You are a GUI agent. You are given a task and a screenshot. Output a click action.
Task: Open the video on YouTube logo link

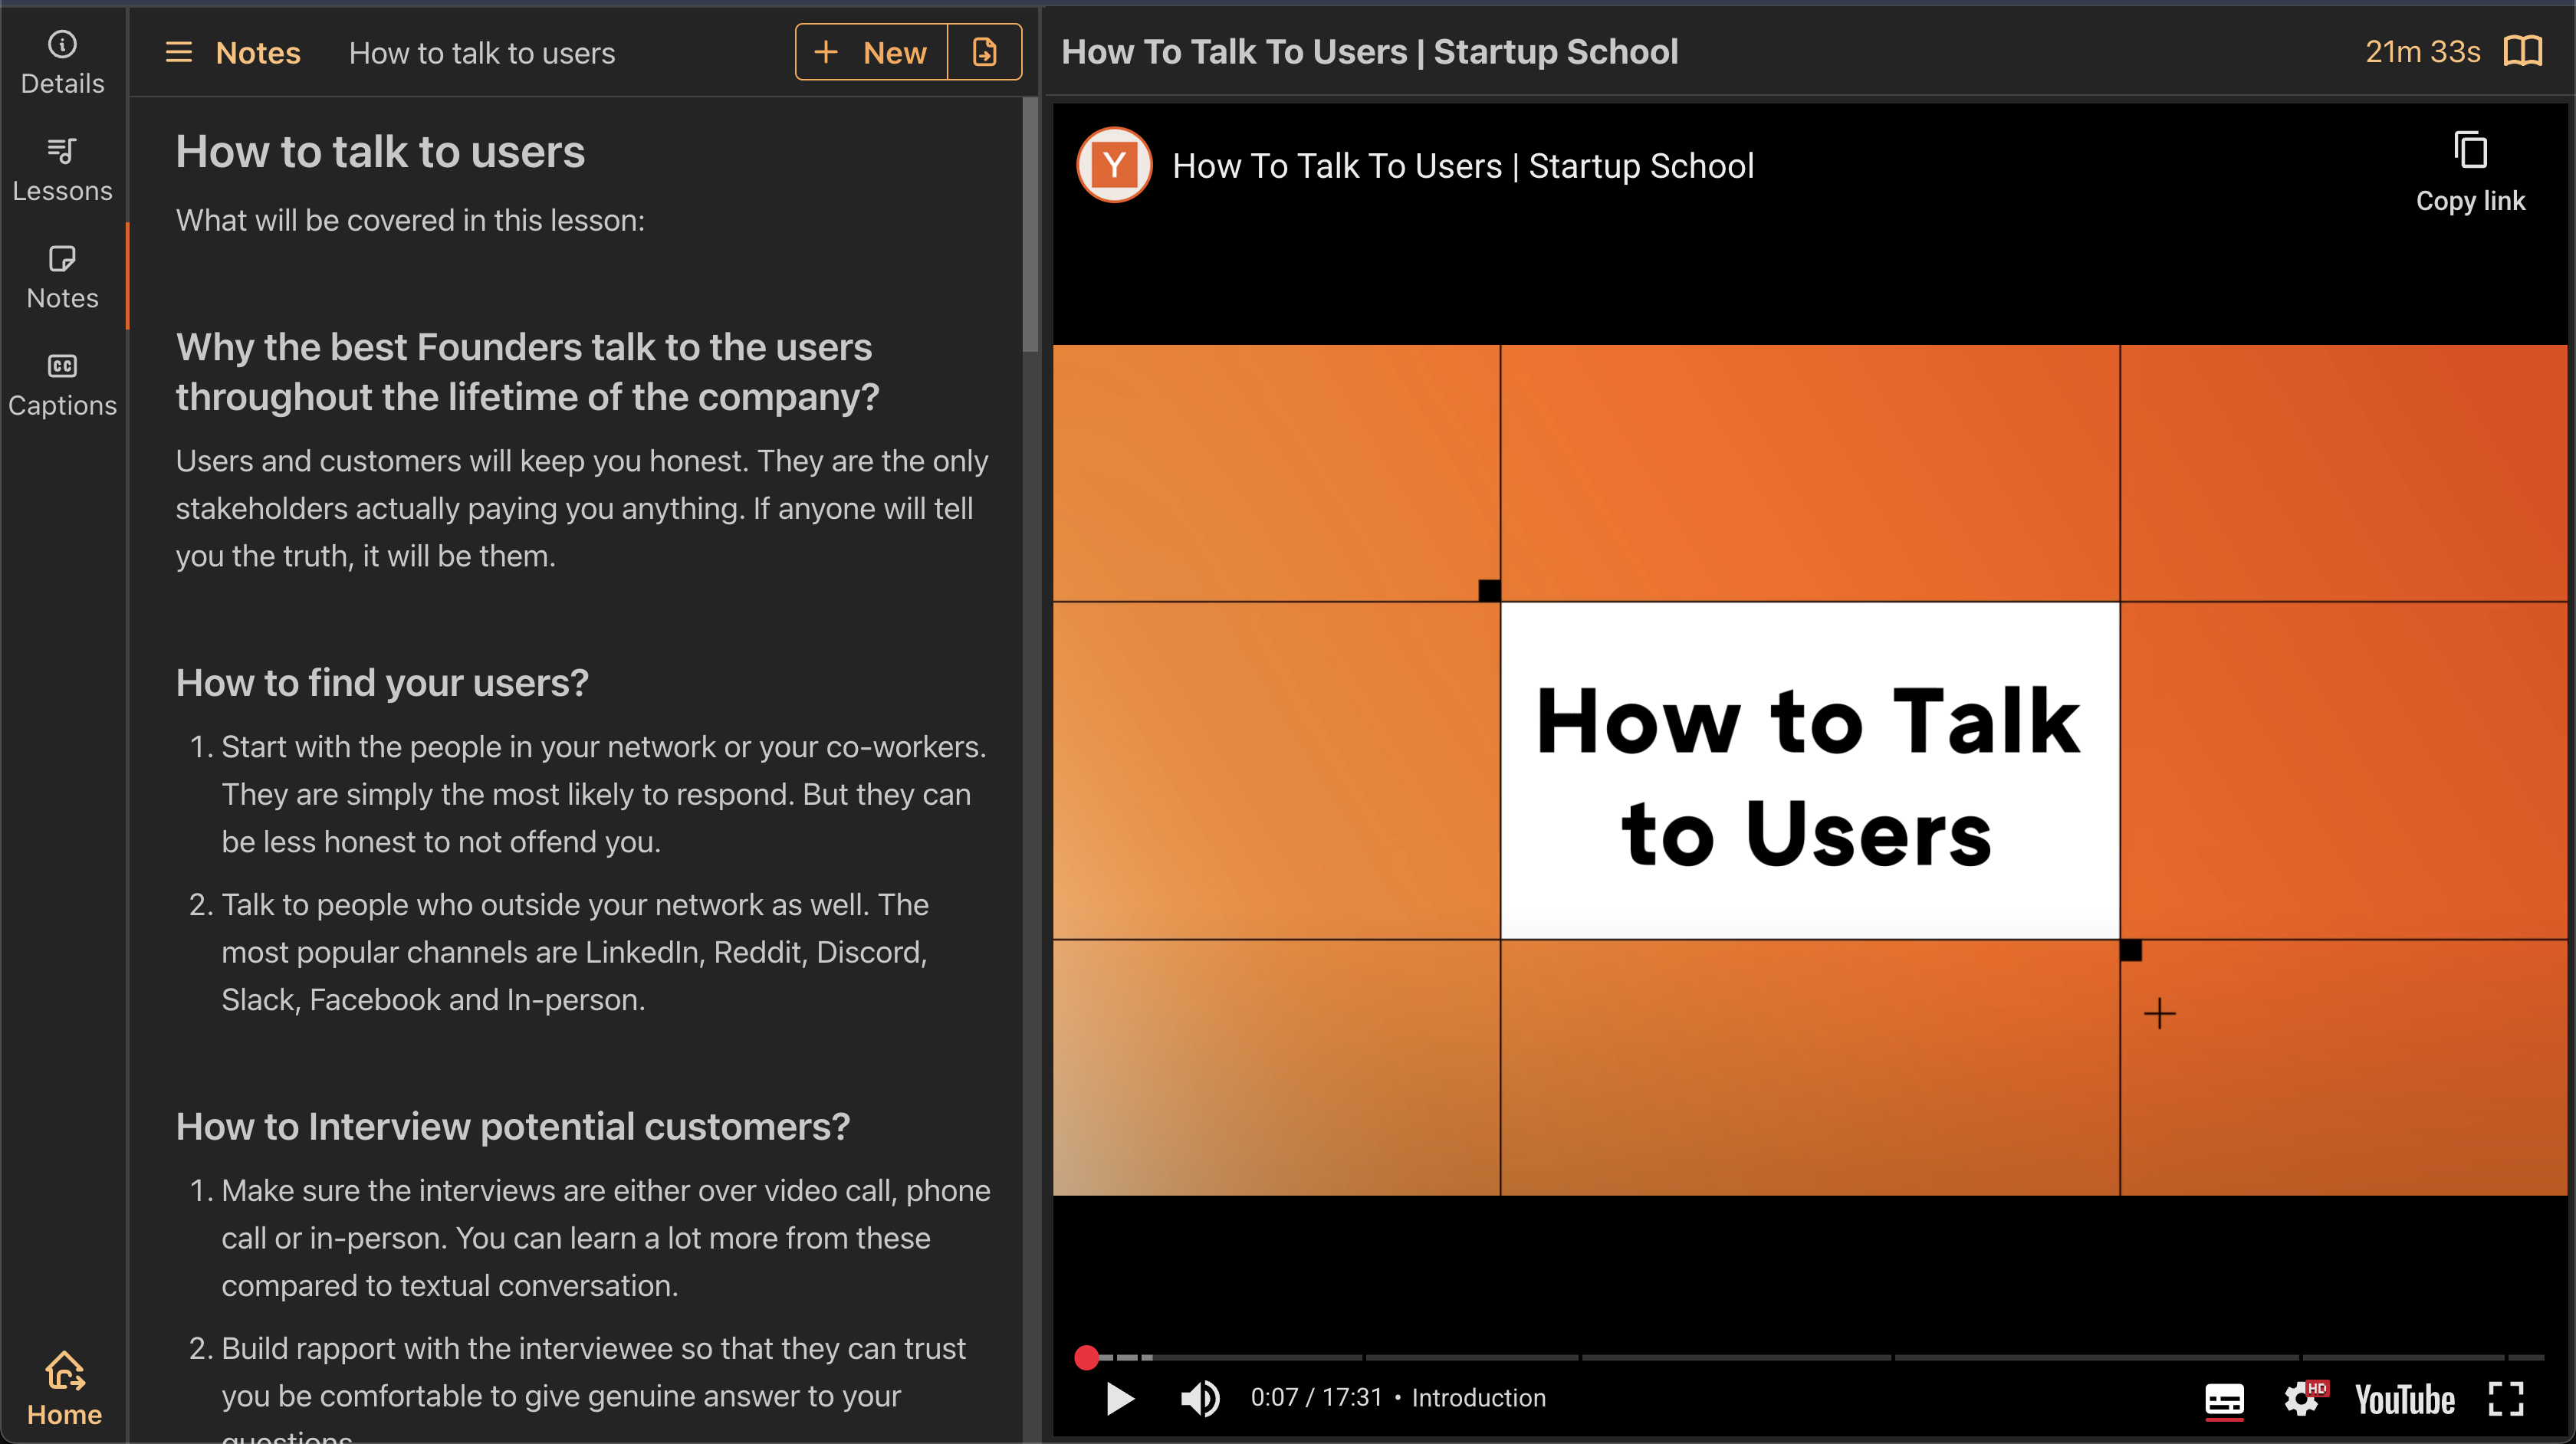2403,1397
